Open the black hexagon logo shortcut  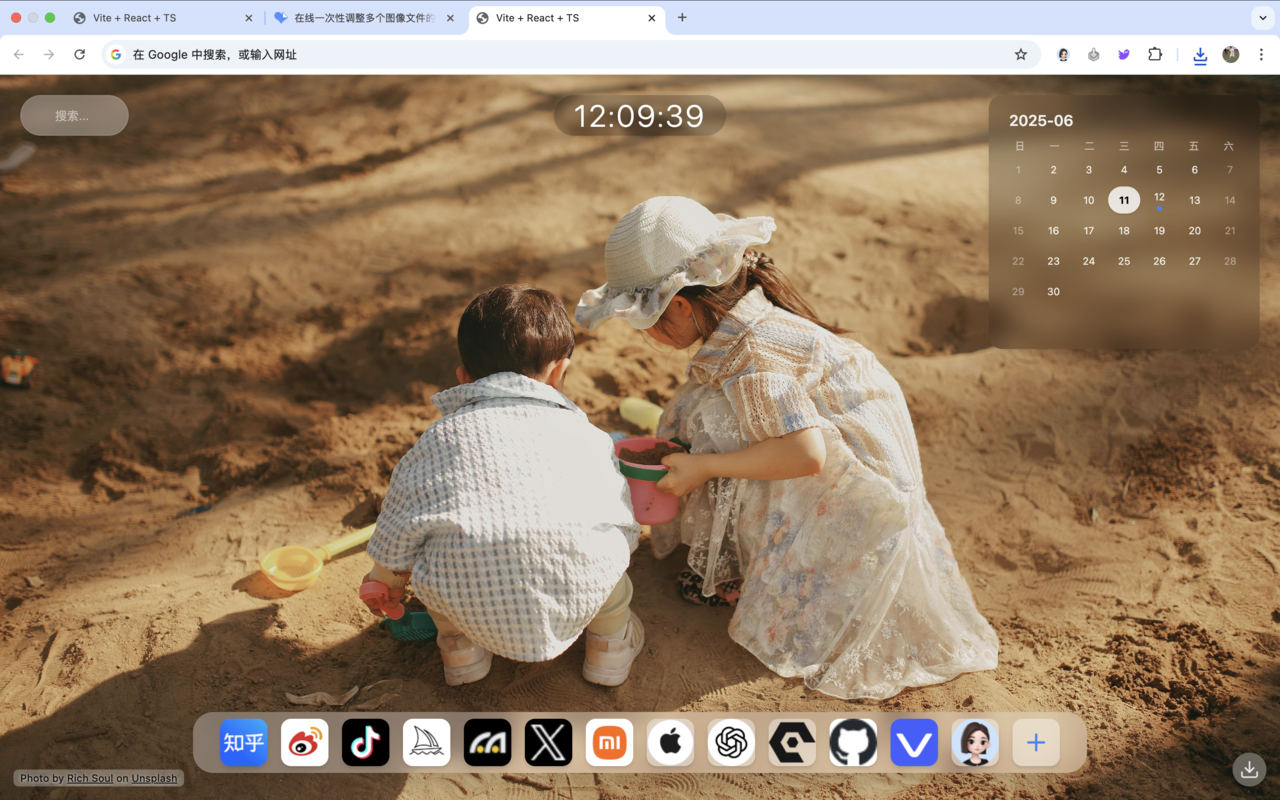tap(793, 743)
